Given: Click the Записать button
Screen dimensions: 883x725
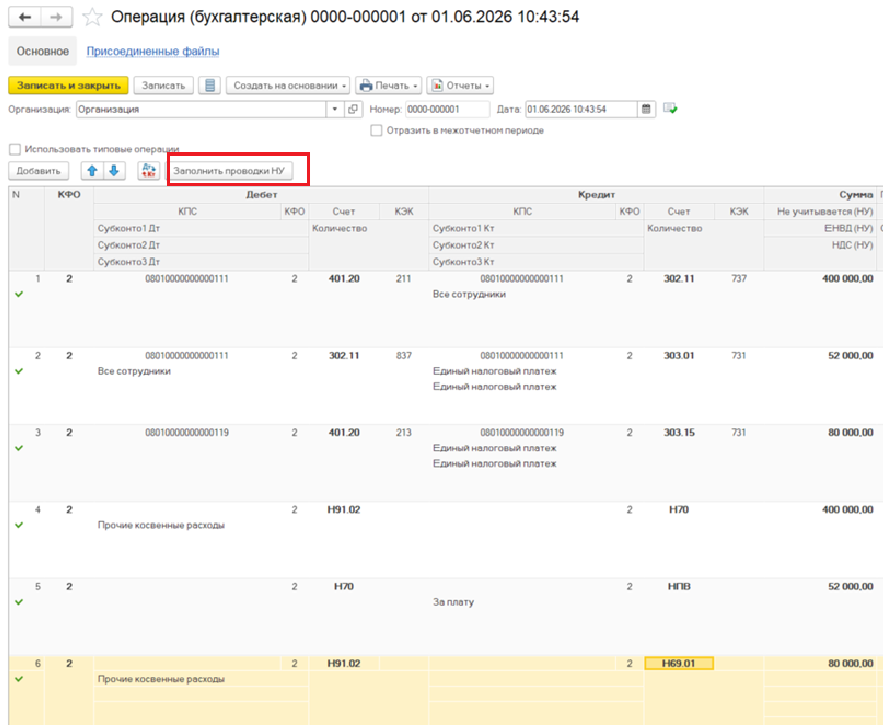Looking at the screenshot, I should click(x=163, y=86).
